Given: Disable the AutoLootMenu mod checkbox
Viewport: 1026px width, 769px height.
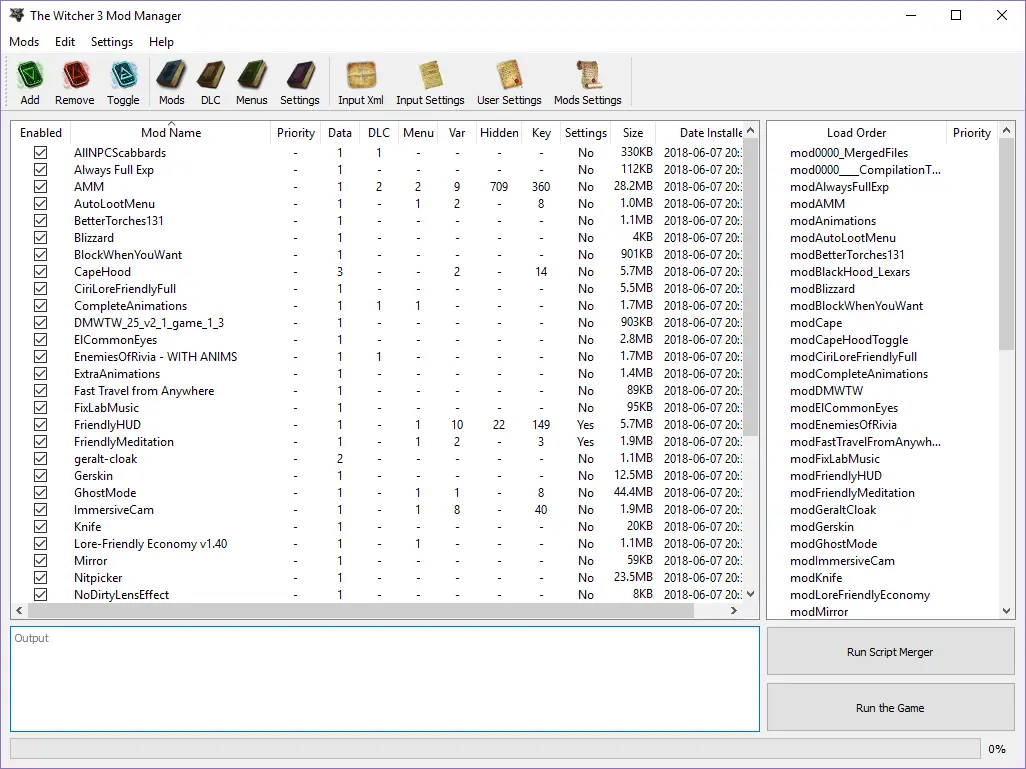Looking at the screenshot, I should [x=40, y=203].
